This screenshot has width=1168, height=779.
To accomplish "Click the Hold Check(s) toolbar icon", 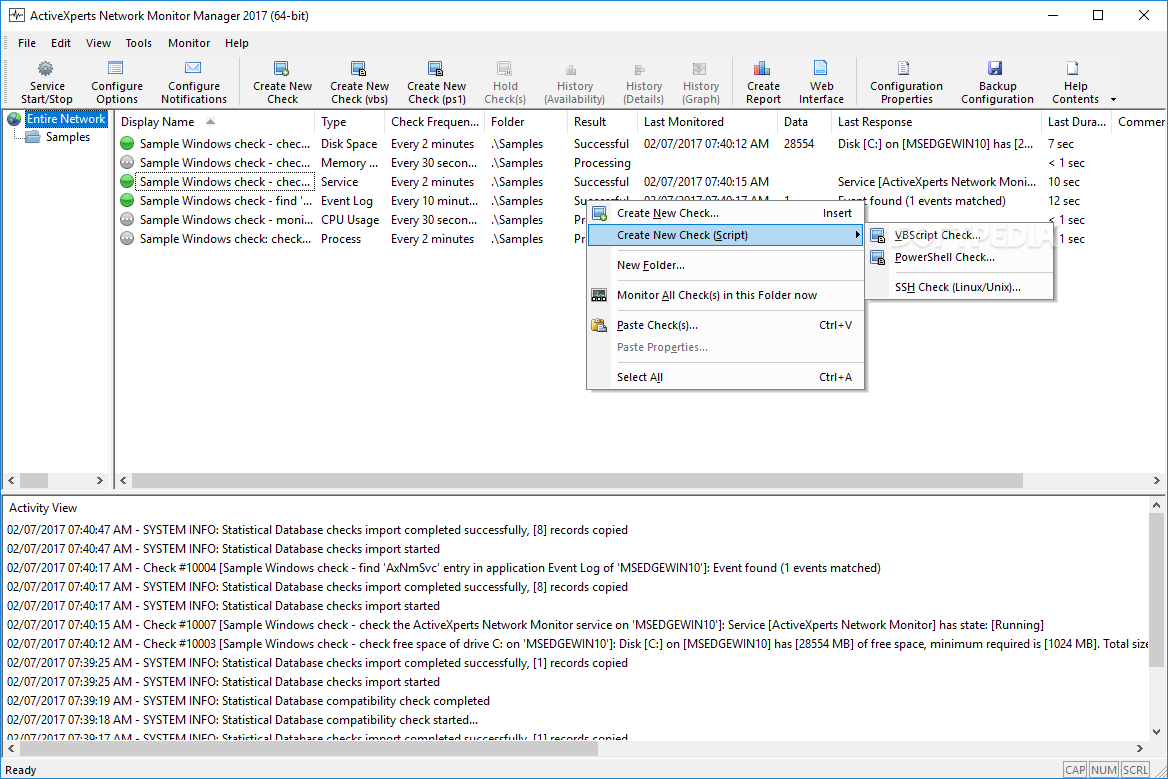I will [x=504, y=69].
